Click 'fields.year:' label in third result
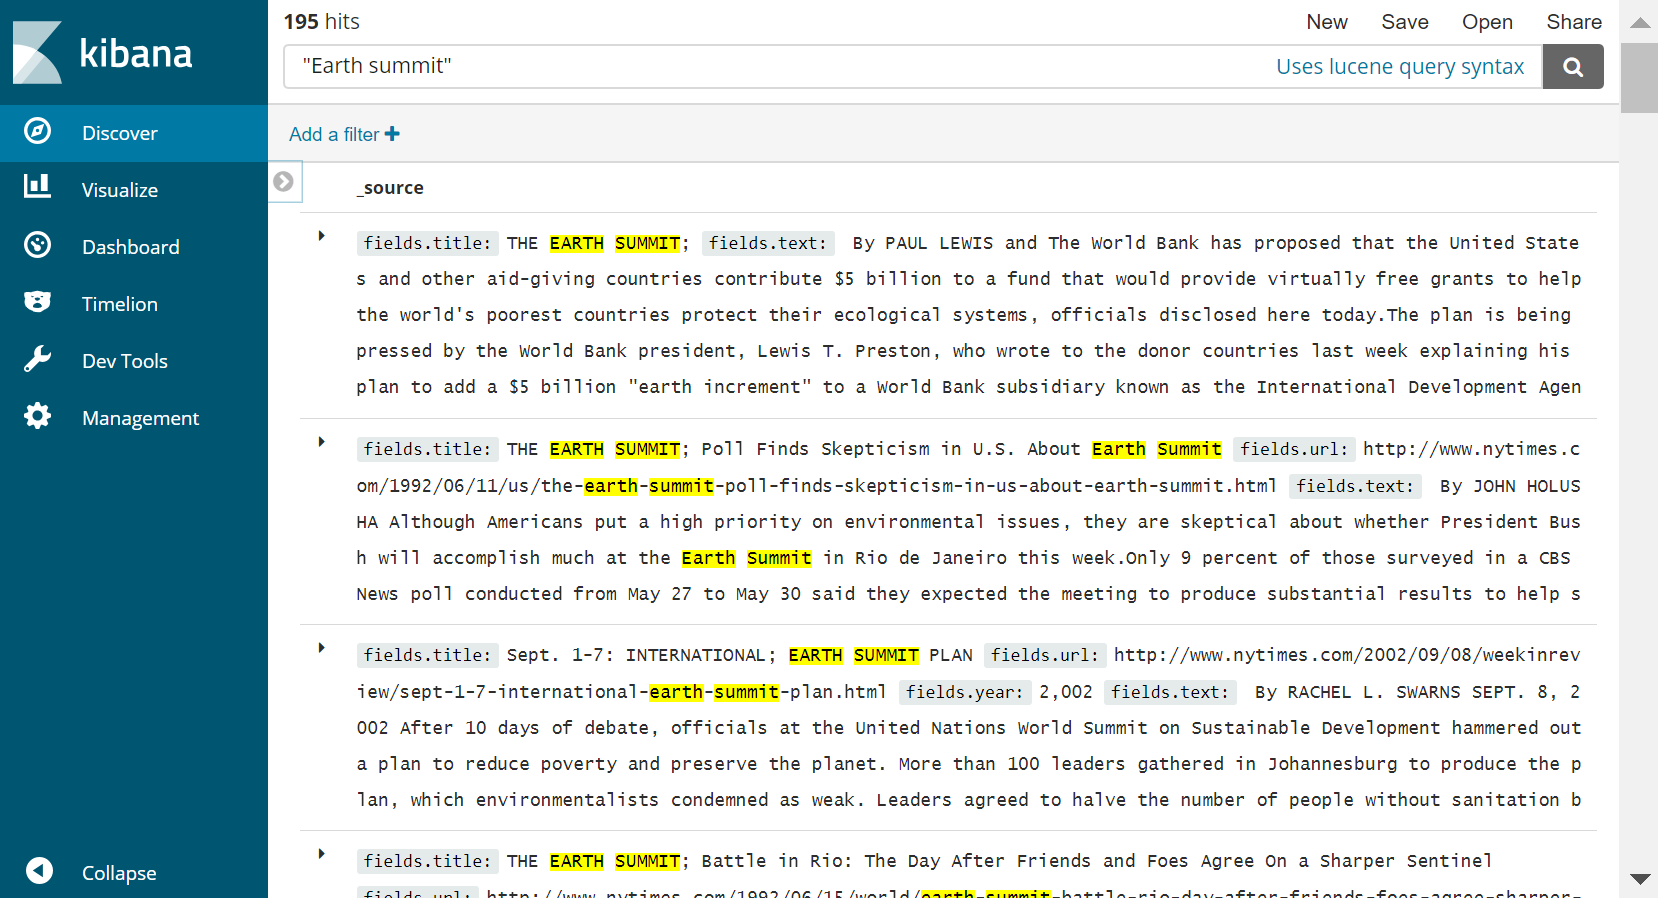 point(965,692)
